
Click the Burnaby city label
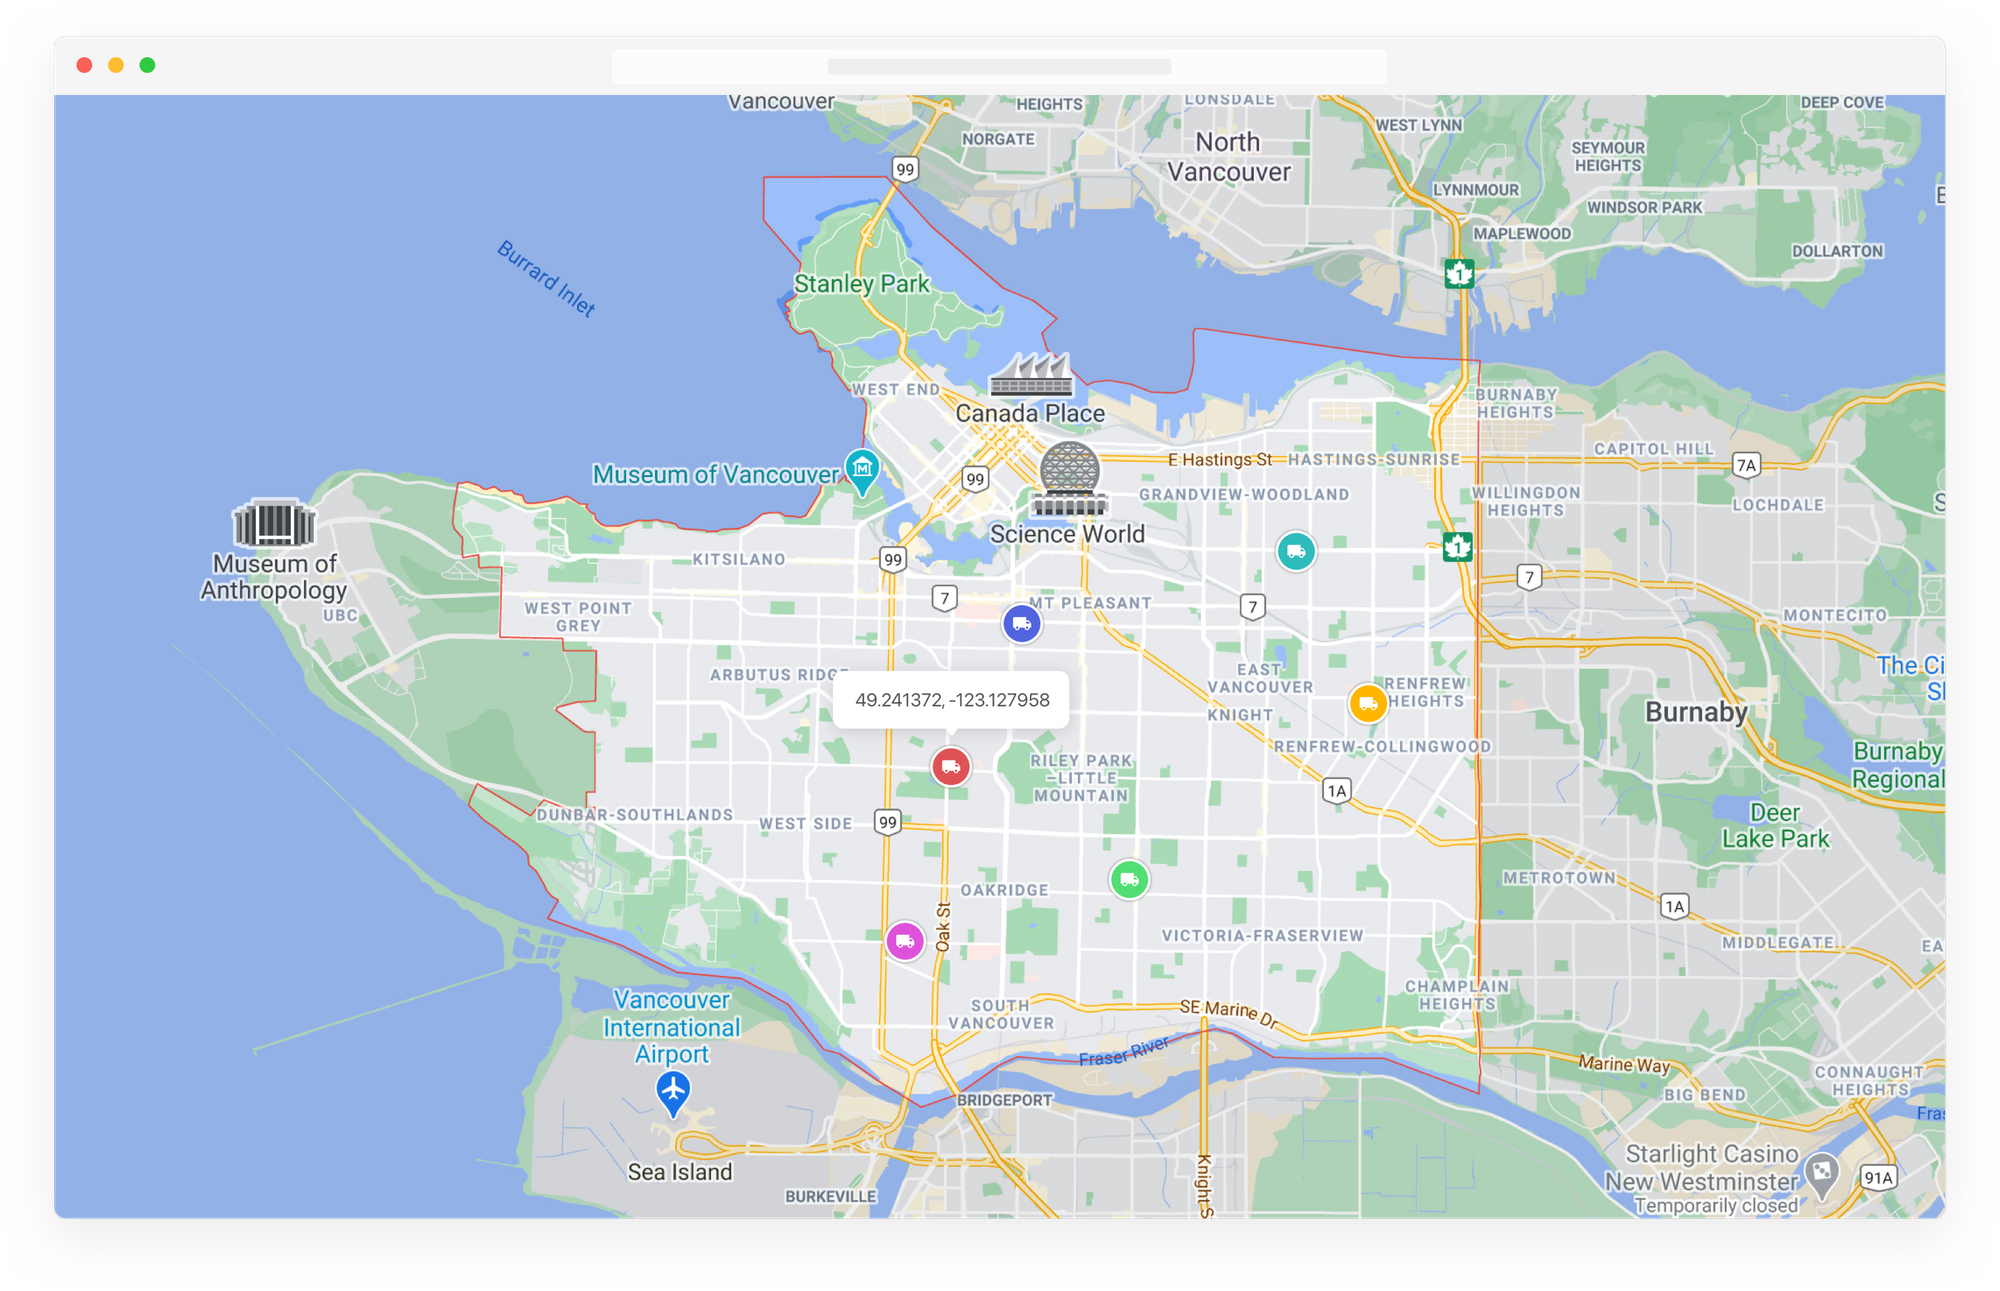click(x=1694, y=713)
